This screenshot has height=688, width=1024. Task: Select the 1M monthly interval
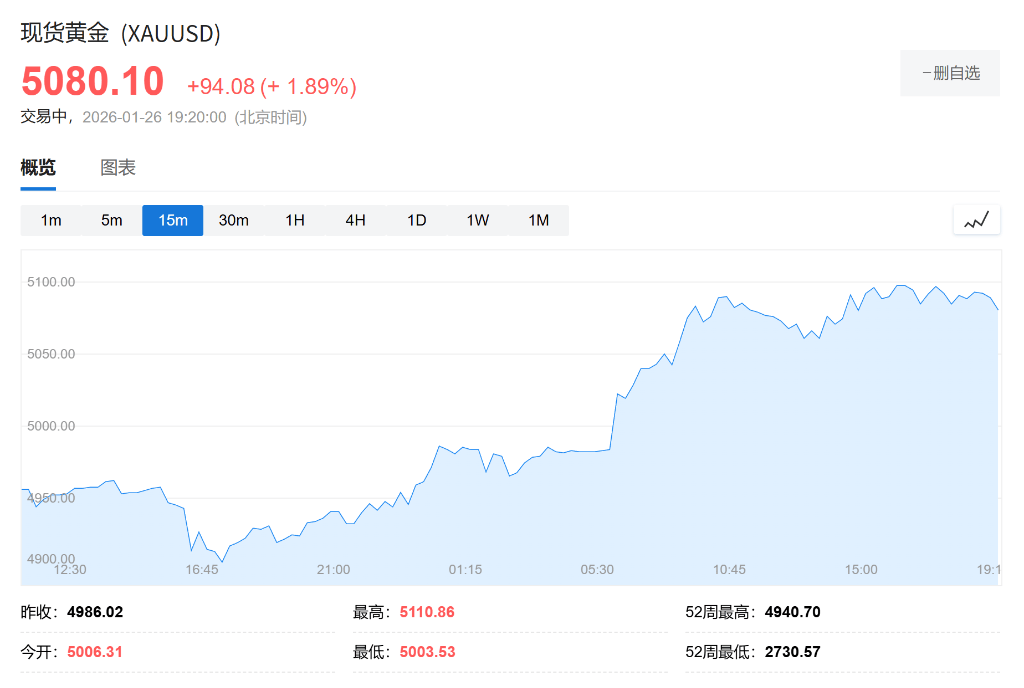click(539, 220)
